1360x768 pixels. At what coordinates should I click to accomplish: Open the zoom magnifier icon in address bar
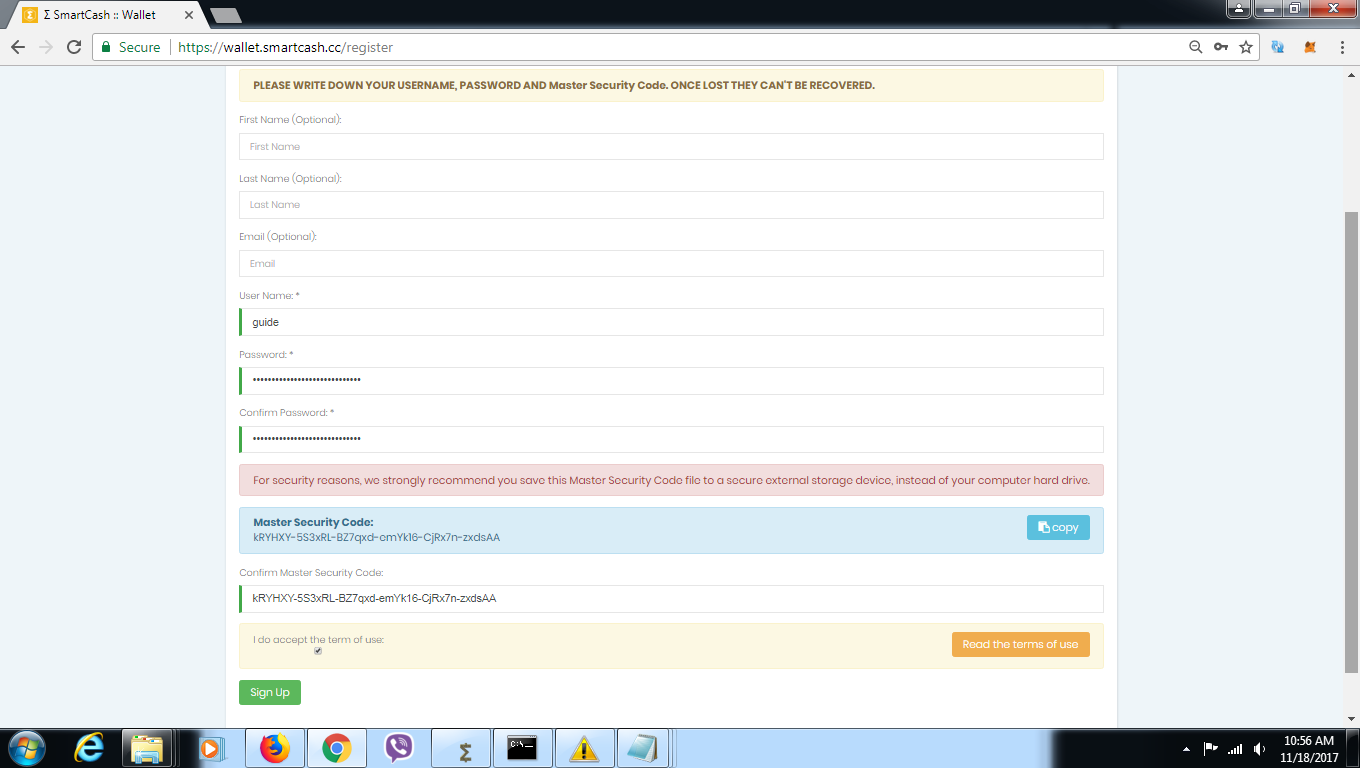point(1195,47)
